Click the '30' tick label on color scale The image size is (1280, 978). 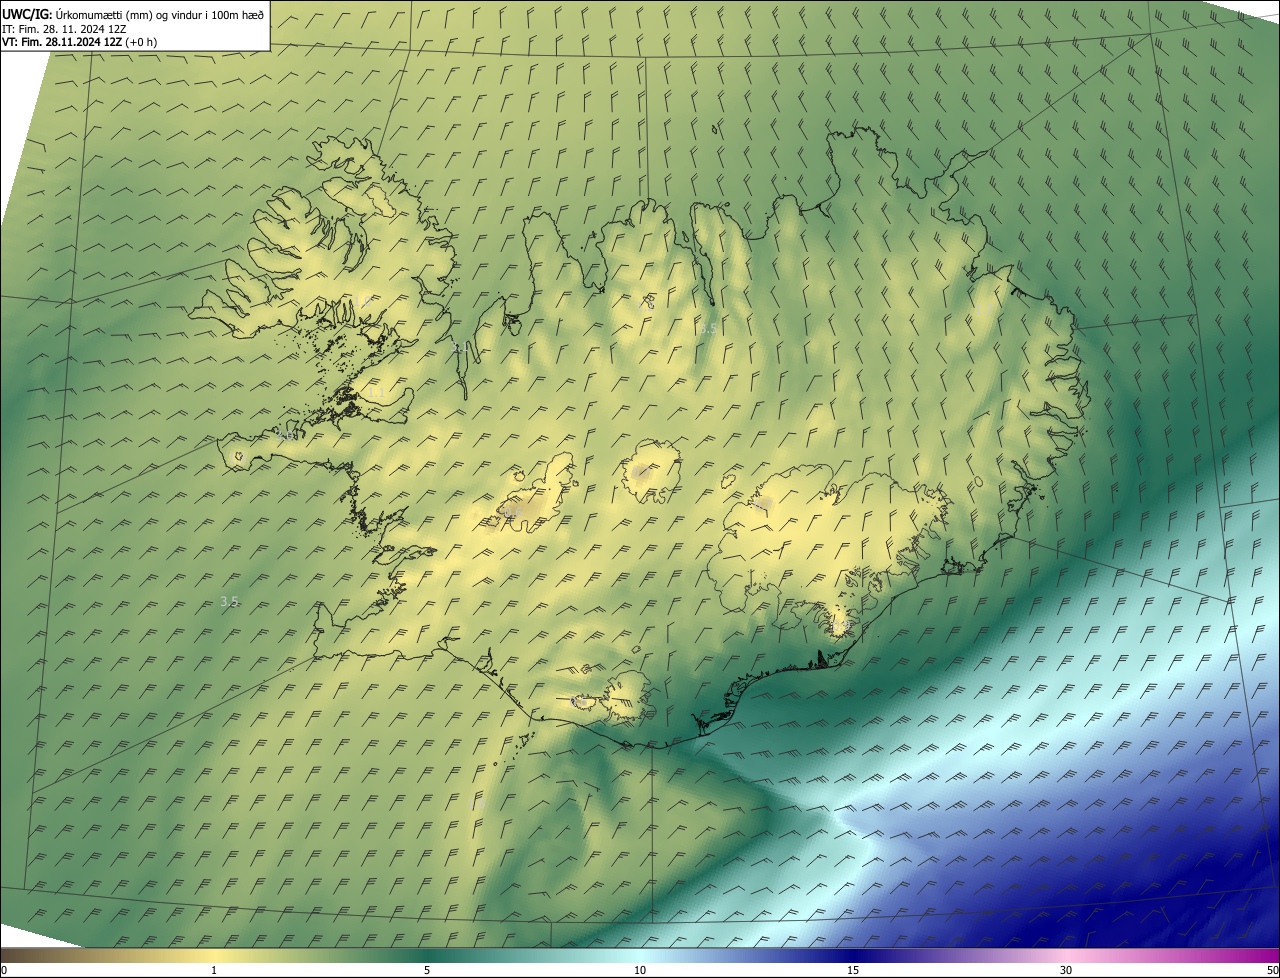1066,970
